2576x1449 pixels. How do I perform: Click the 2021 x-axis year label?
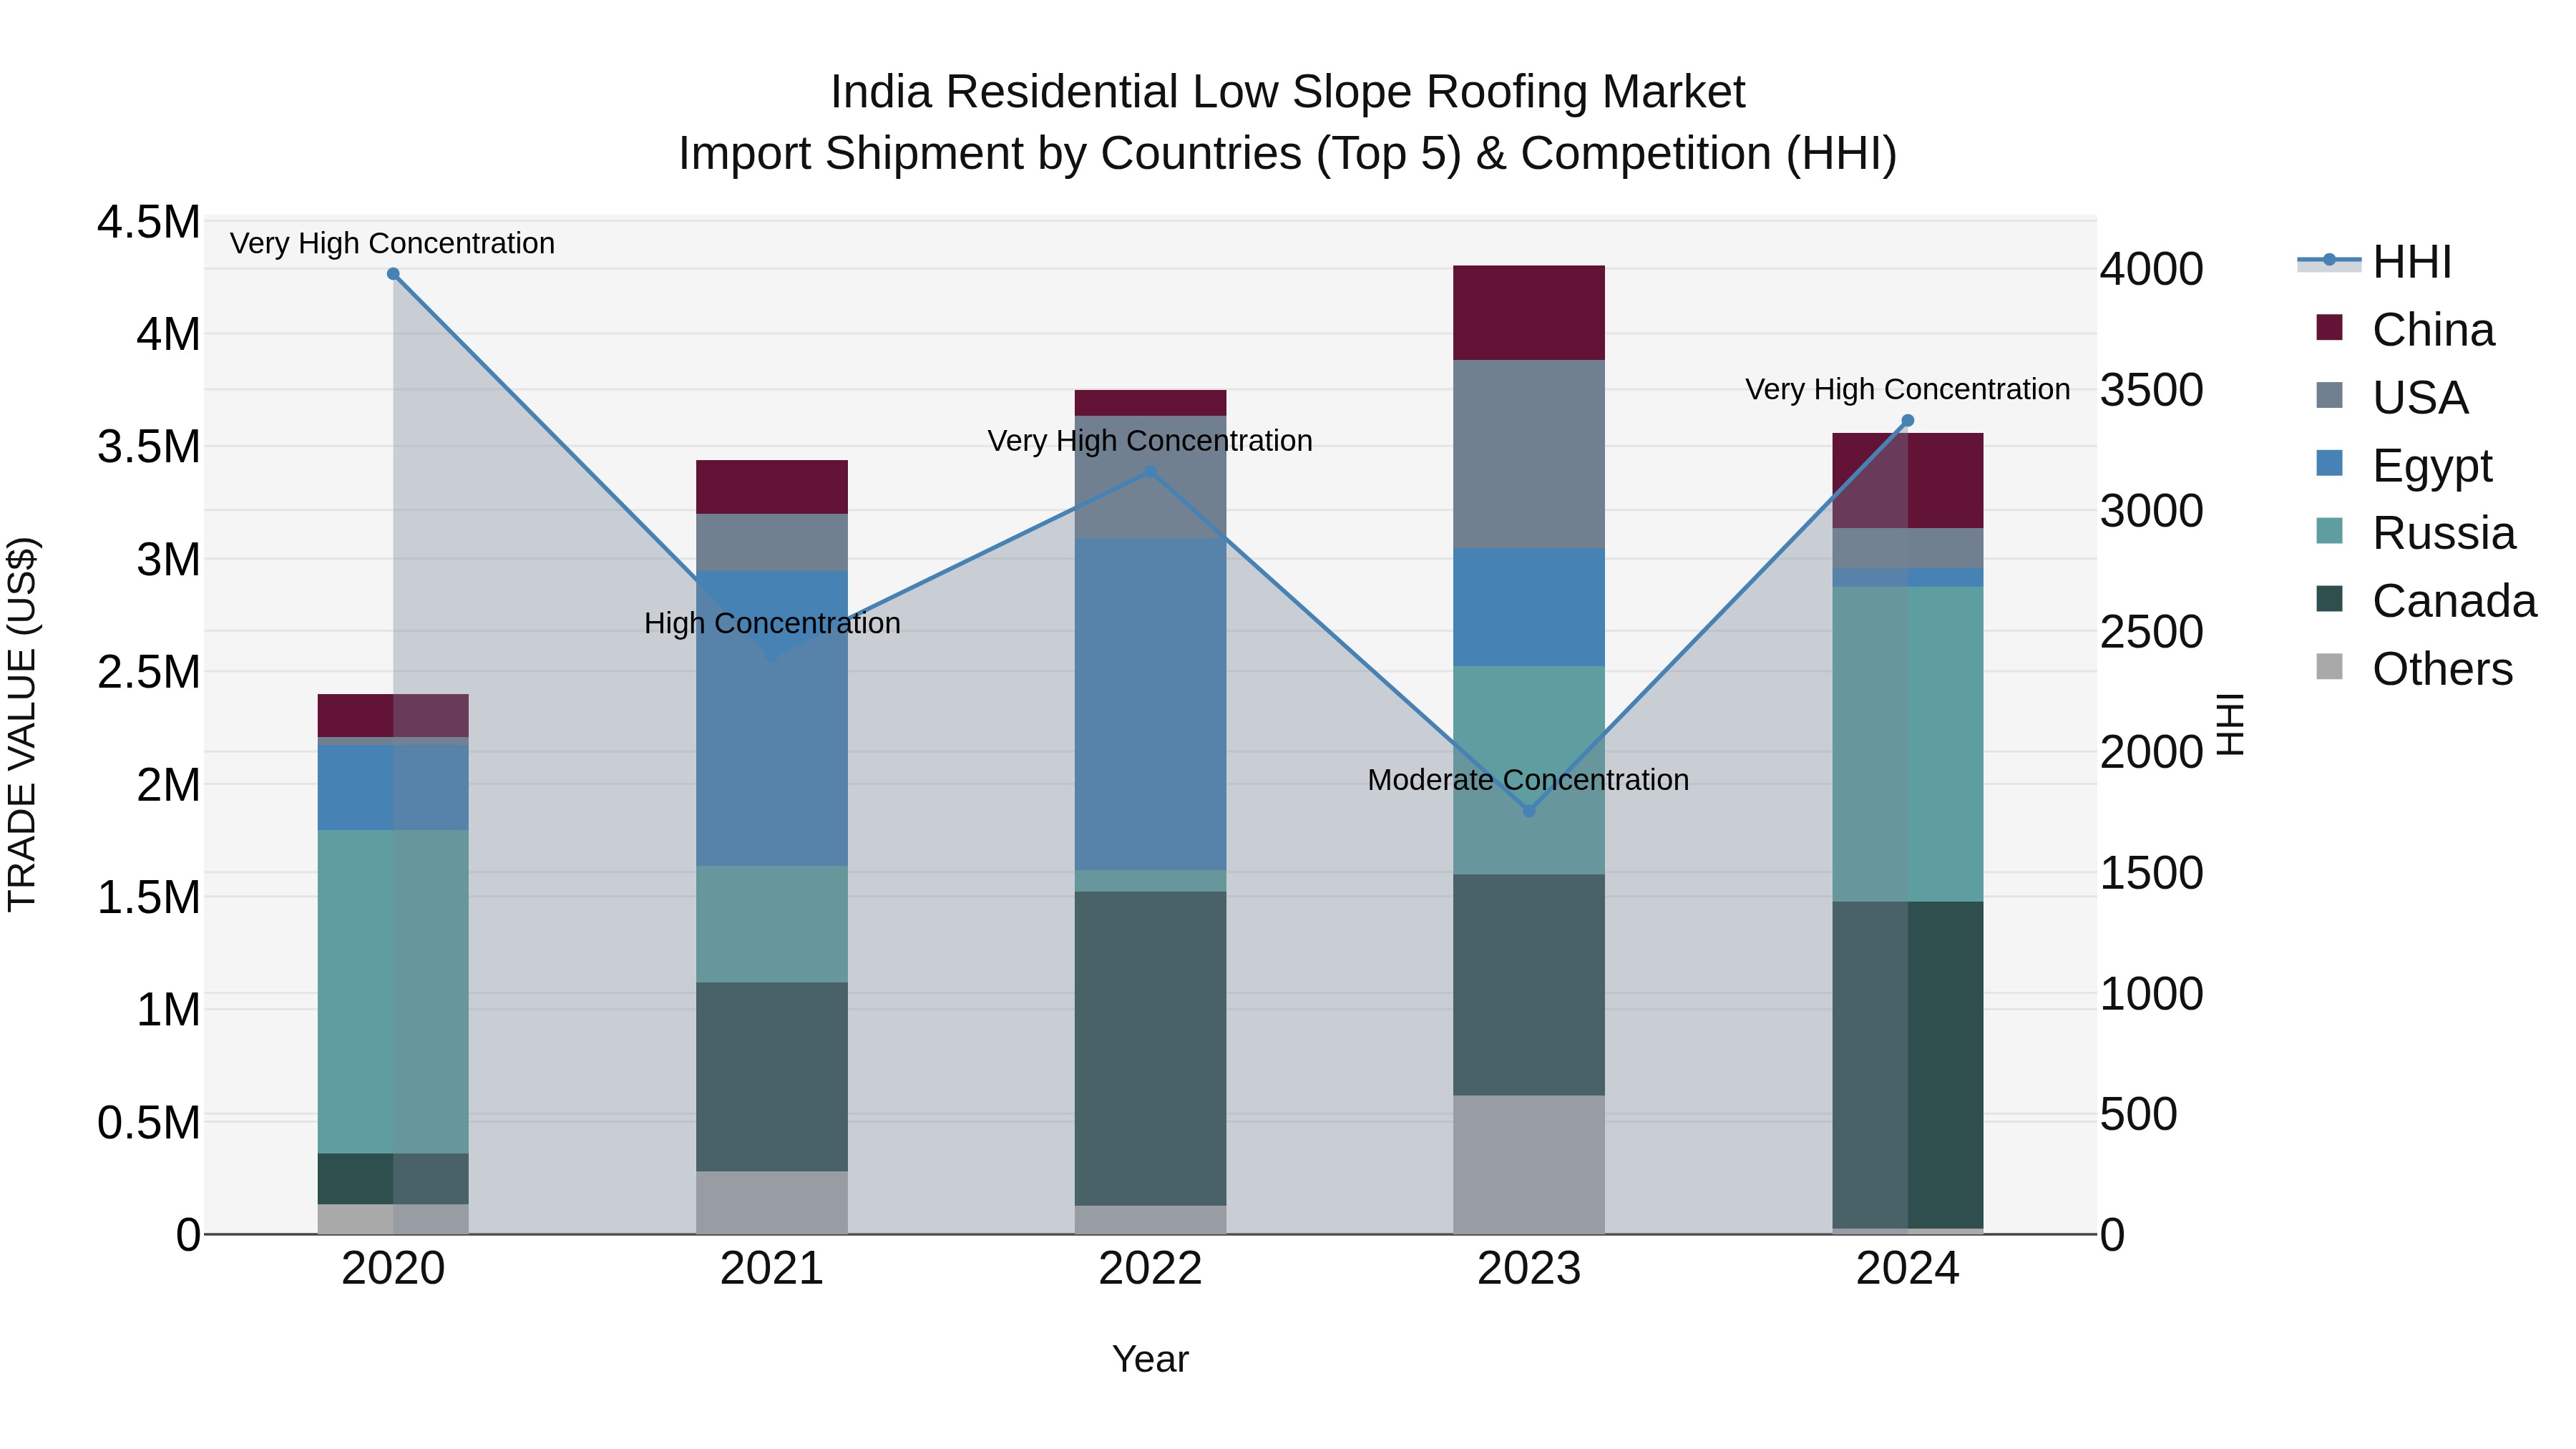coord(772,1269)
